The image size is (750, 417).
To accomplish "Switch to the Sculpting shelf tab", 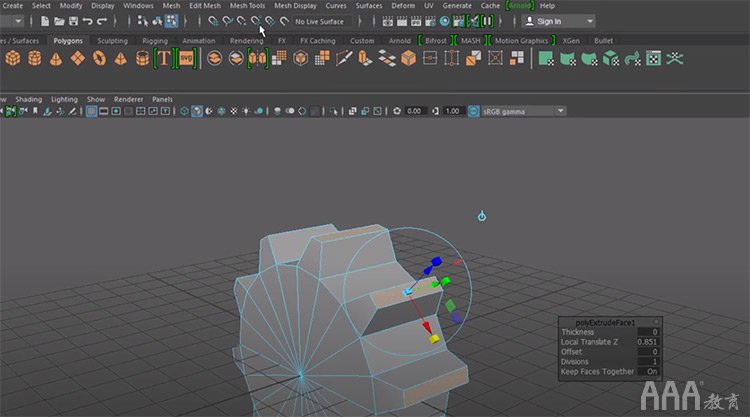I will pyautogui.click(x=112, y=41).
